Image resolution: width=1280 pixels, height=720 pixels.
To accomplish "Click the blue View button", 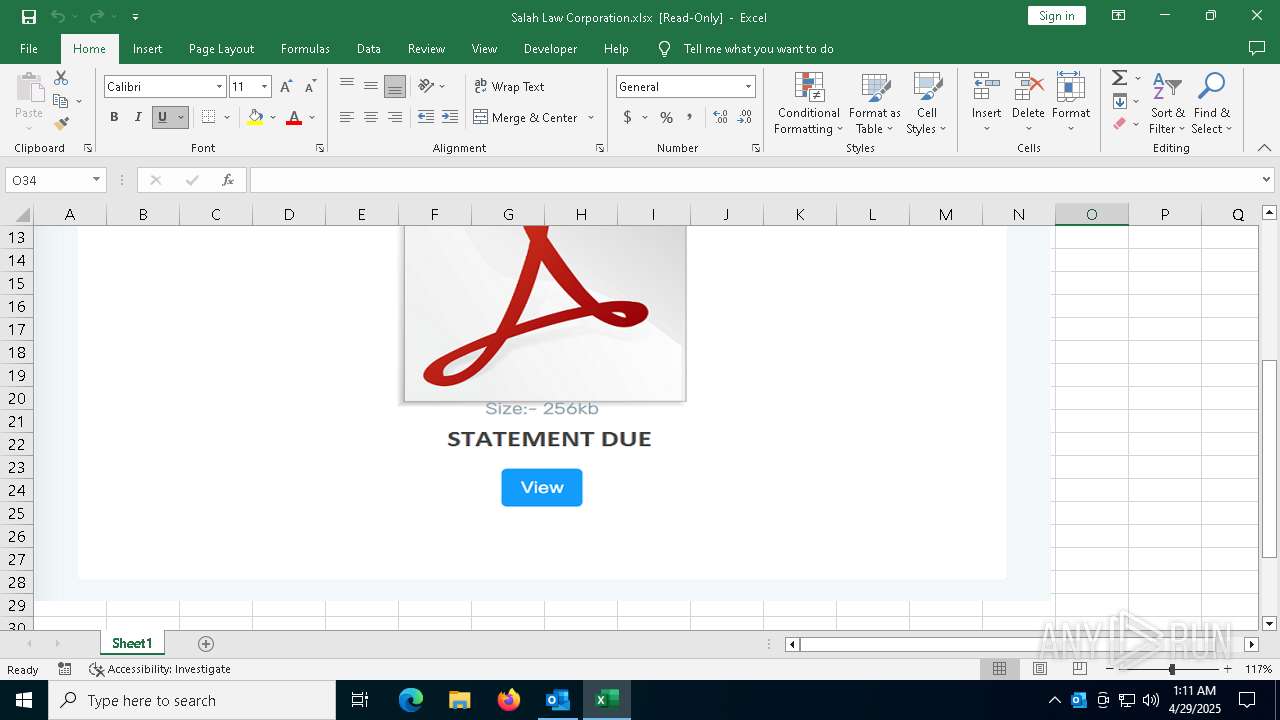I will click(x=541, y=487).
